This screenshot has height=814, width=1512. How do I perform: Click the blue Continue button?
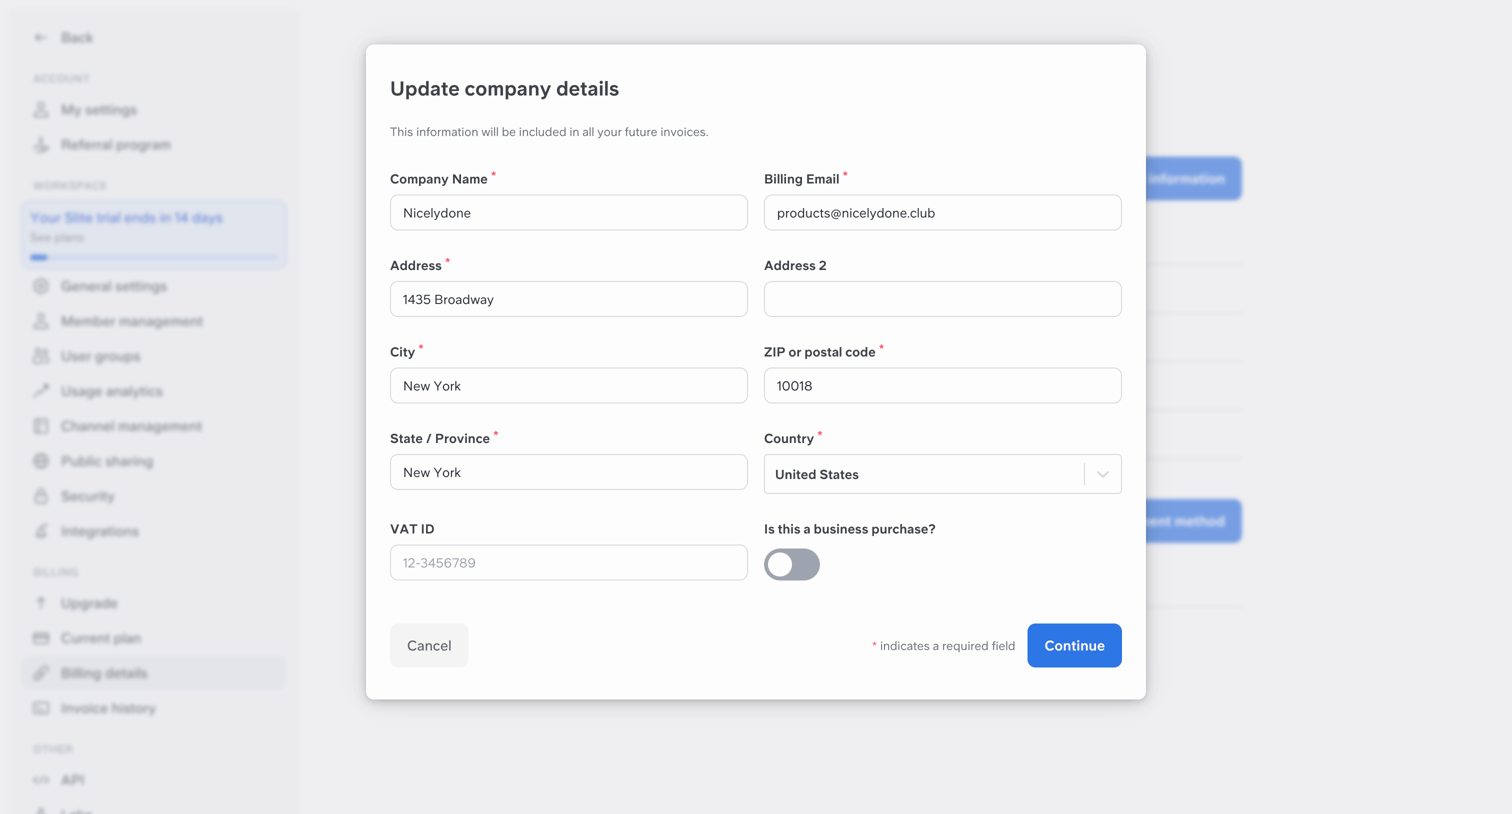(x=1074, y=646)
